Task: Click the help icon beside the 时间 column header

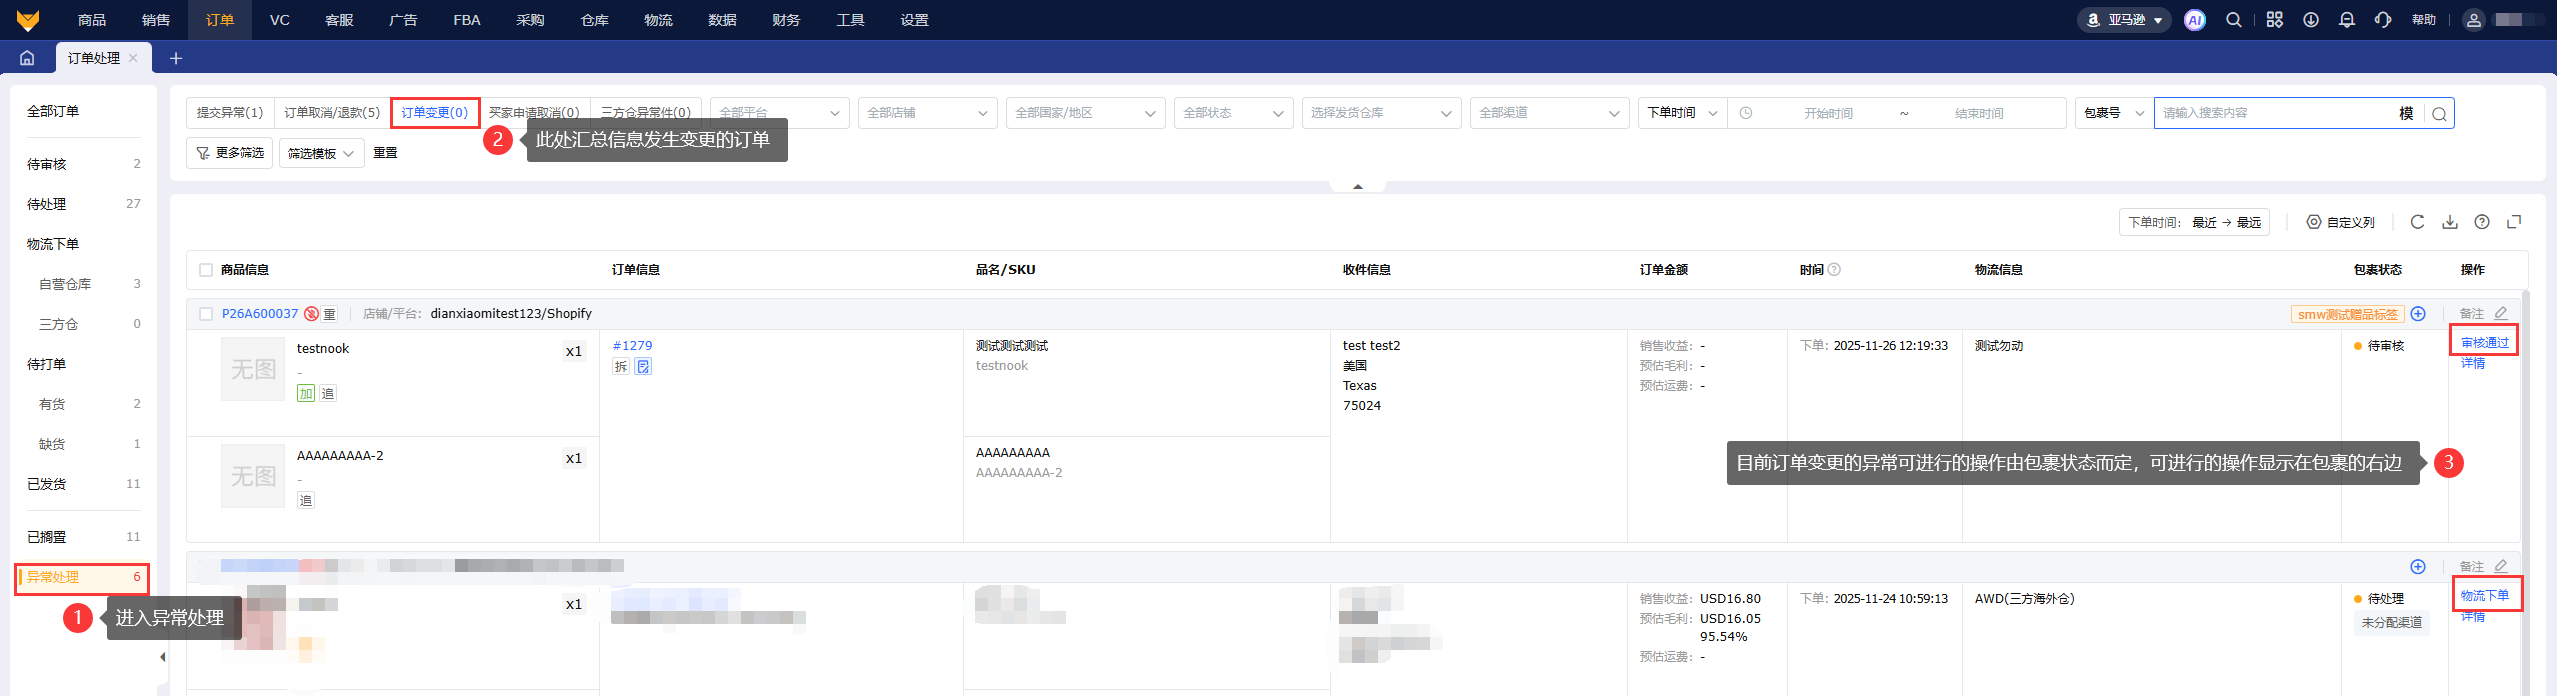Action: pyautogui.click(x=1834, y=270)
